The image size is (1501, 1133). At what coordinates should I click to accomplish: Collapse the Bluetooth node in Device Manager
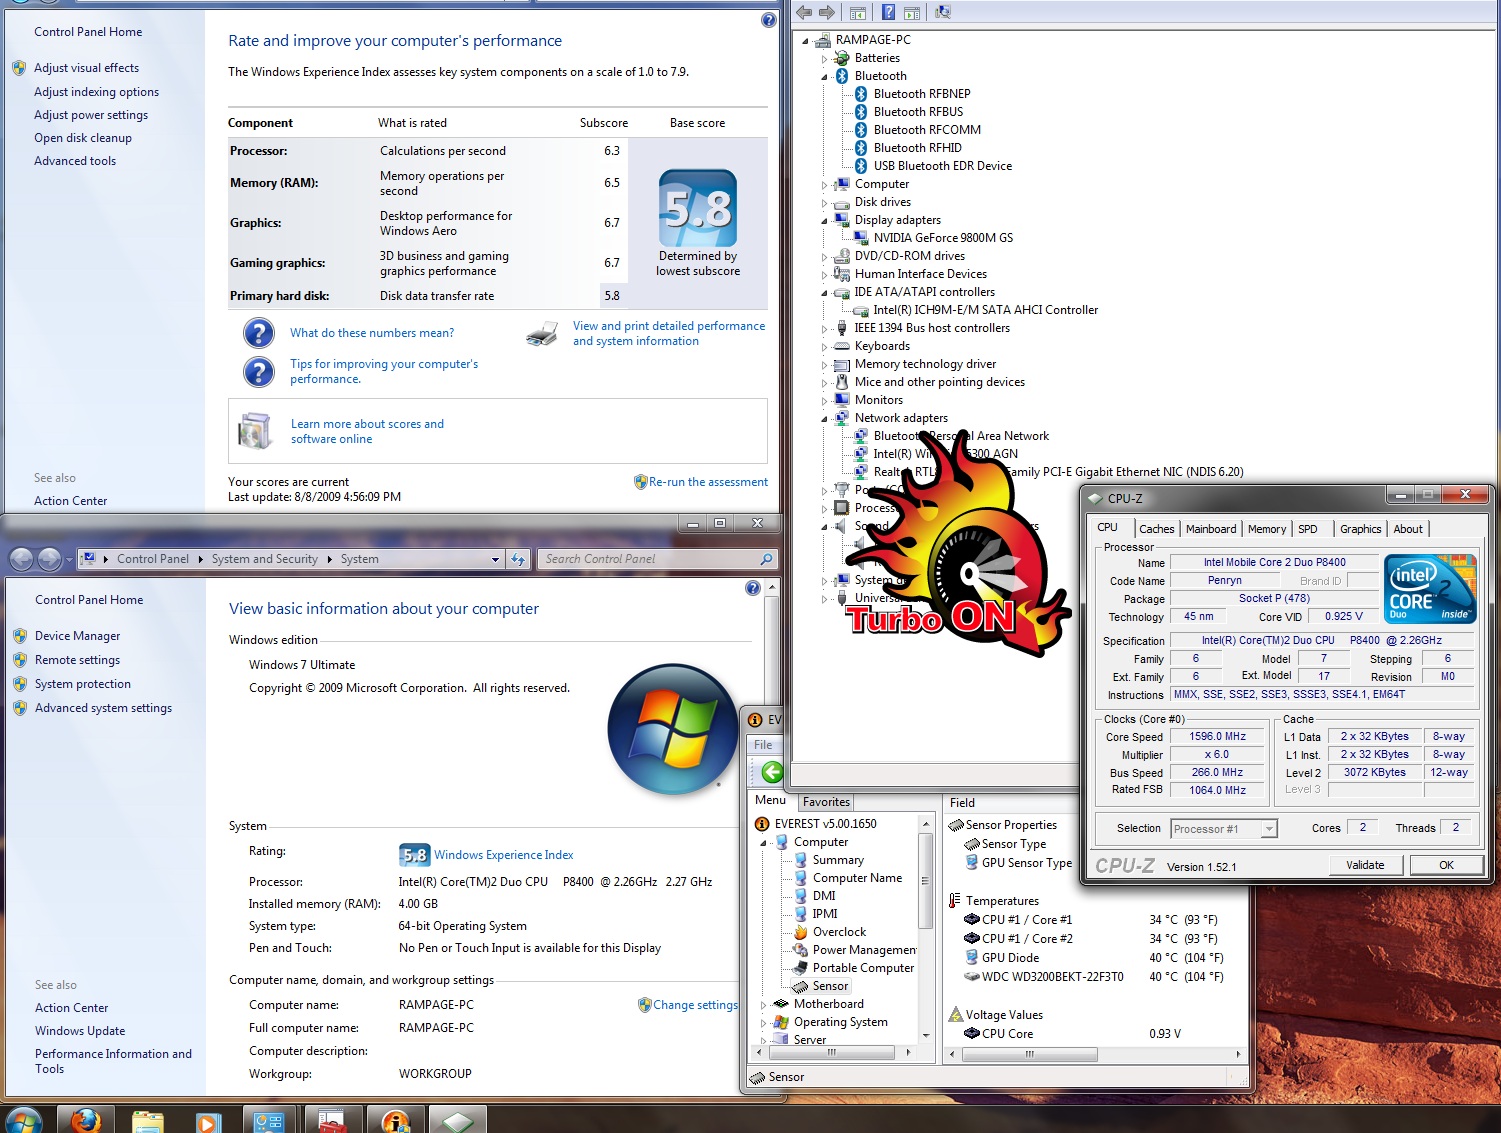[x=825, y=76]
